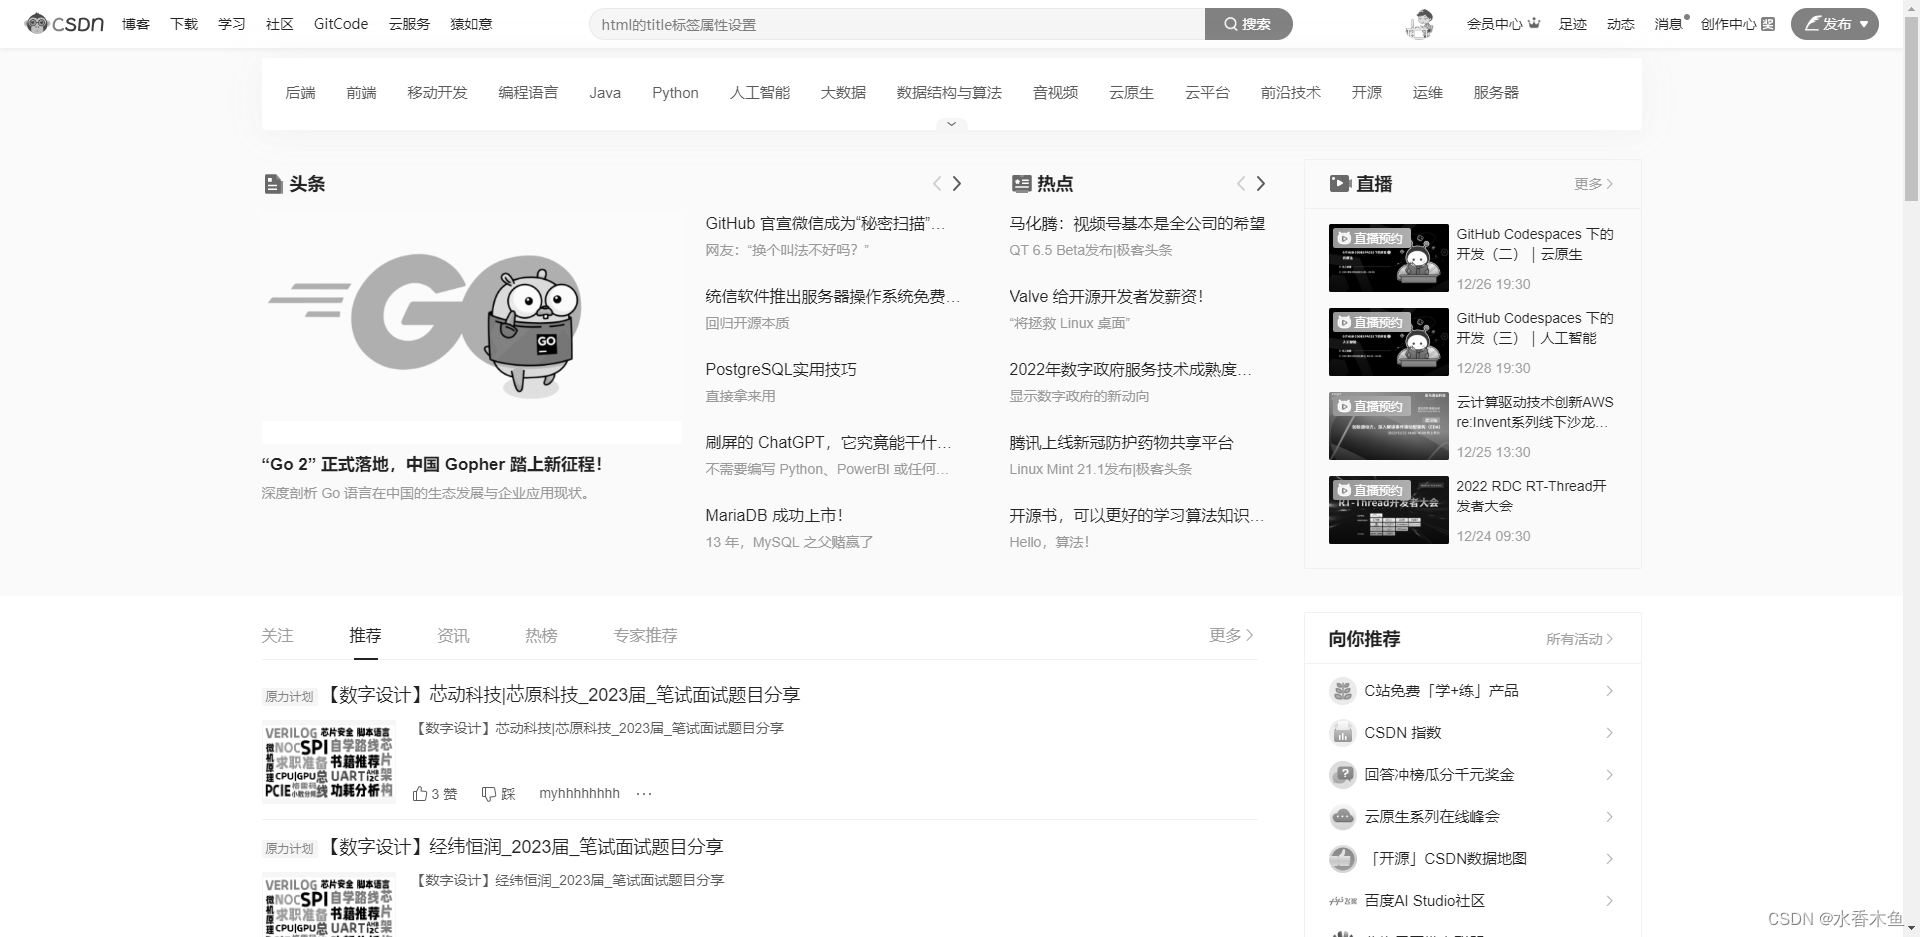Expand chevron on C站免费「学+练」产品 row
The image size is (1920, 937).
point(1609,691)
